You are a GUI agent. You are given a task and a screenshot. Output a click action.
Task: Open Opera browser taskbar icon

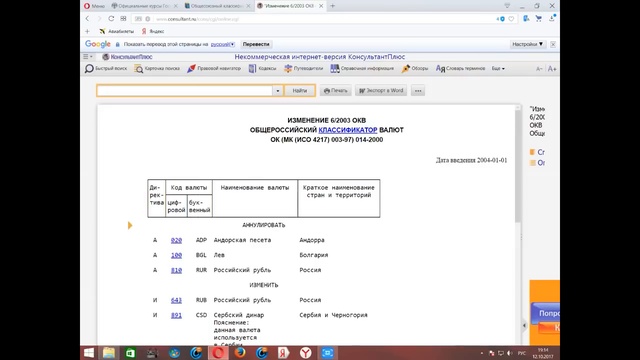[218, 353]
